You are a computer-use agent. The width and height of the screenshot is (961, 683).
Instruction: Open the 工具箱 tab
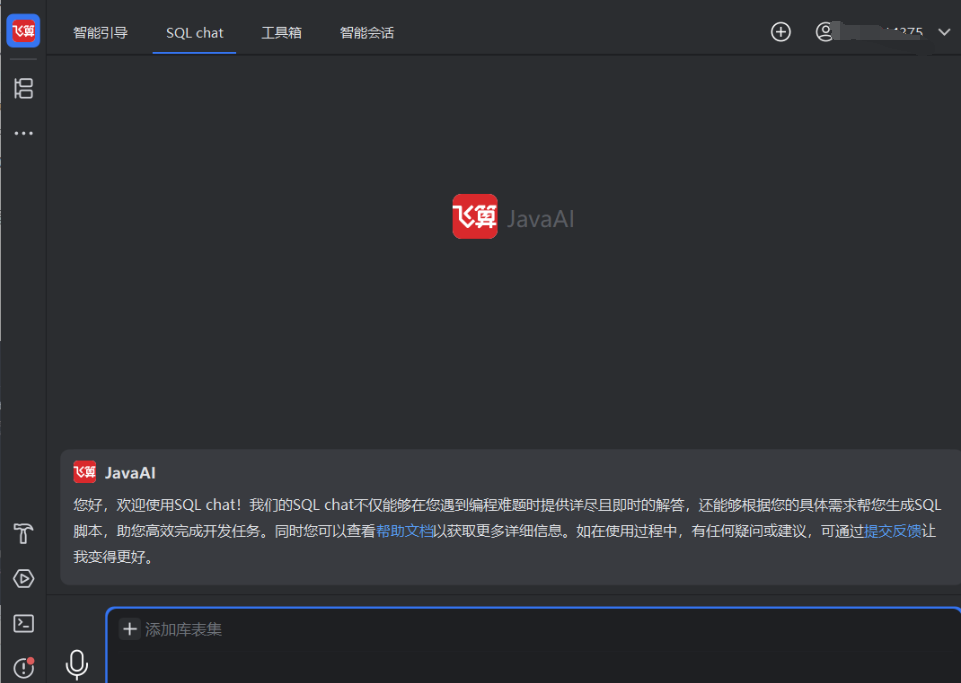(x=281, y=33)
